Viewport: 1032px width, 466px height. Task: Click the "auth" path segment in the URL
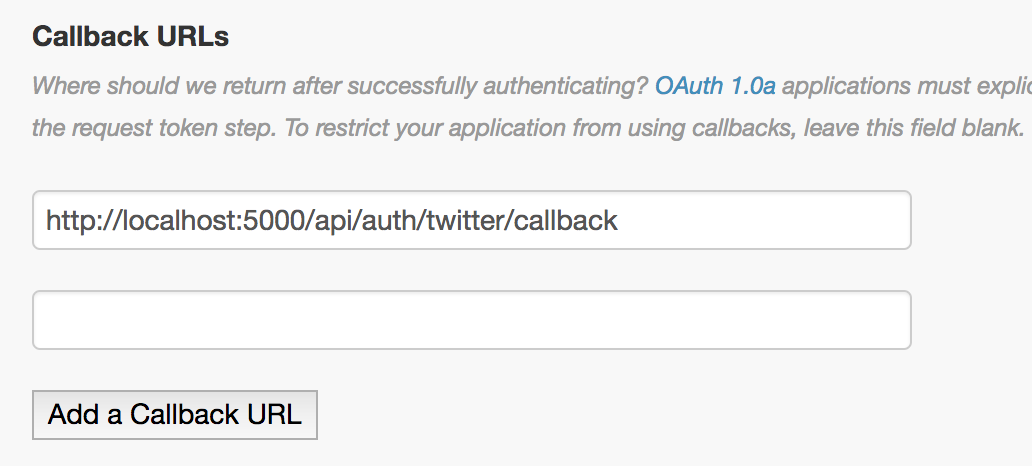point(383,220)
